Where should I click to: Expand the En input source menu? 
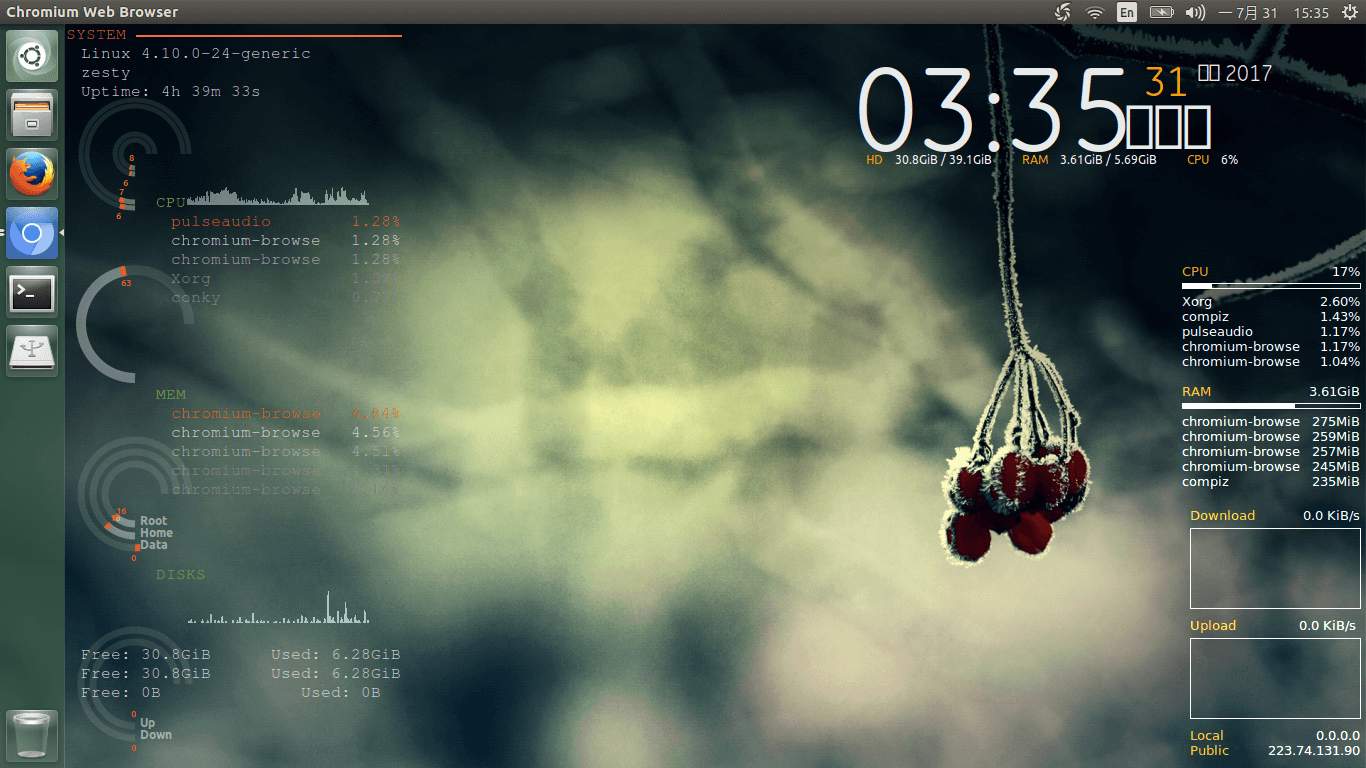(1127, 13)
